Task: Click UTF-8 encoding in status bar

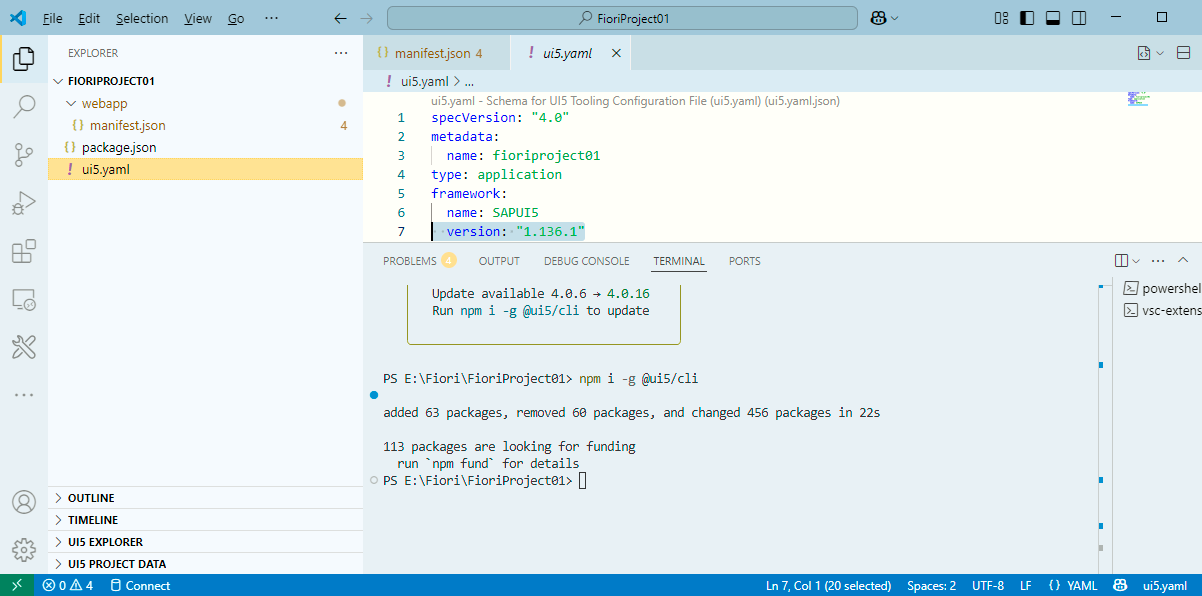Action: pos(988,585)
